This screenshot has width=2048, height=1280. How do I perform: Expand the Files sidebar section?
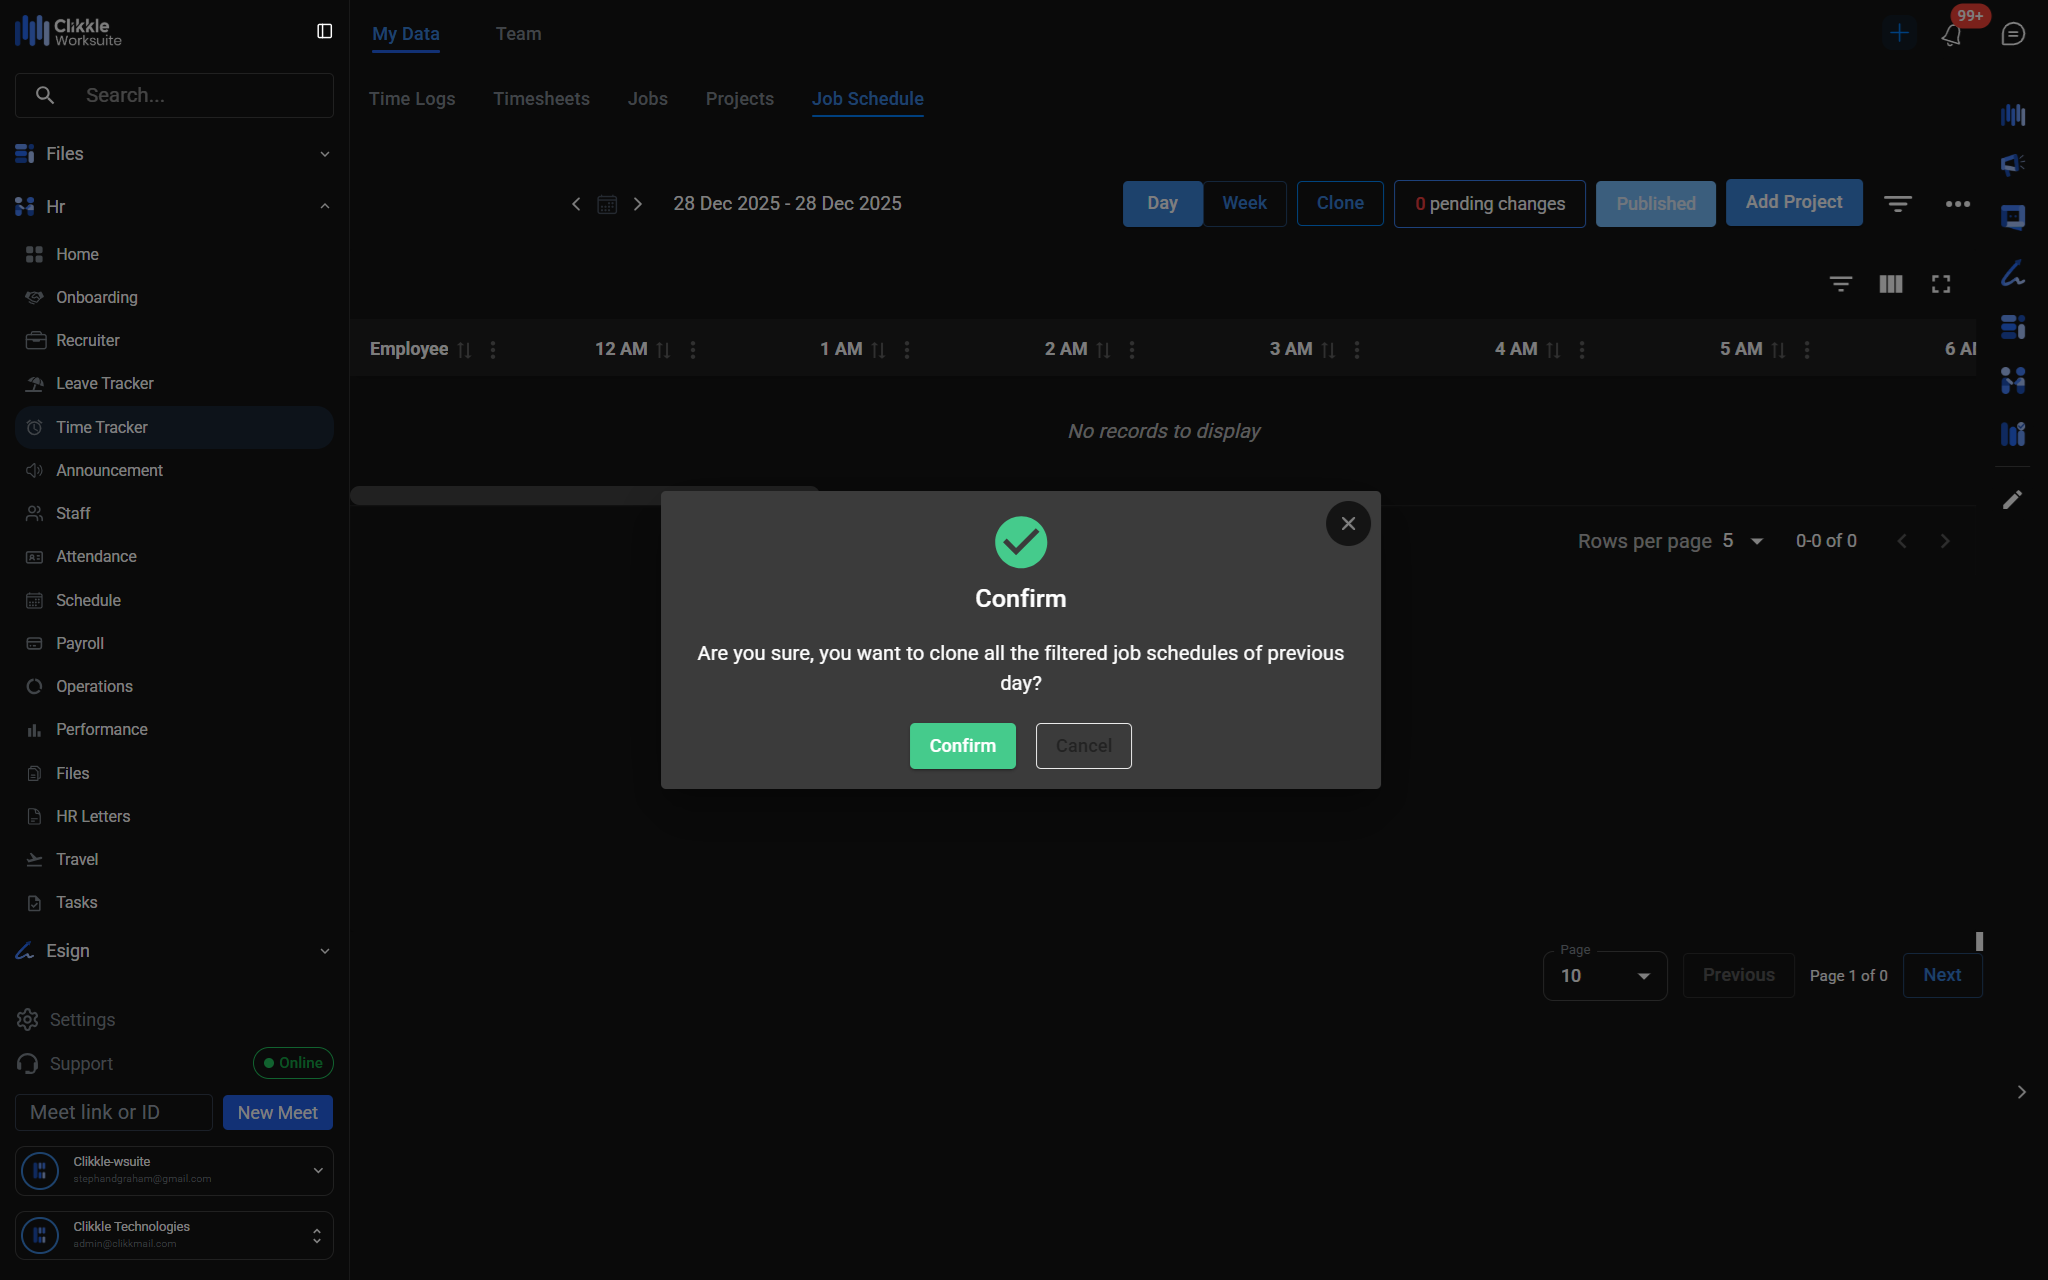(x=173, y=154)
